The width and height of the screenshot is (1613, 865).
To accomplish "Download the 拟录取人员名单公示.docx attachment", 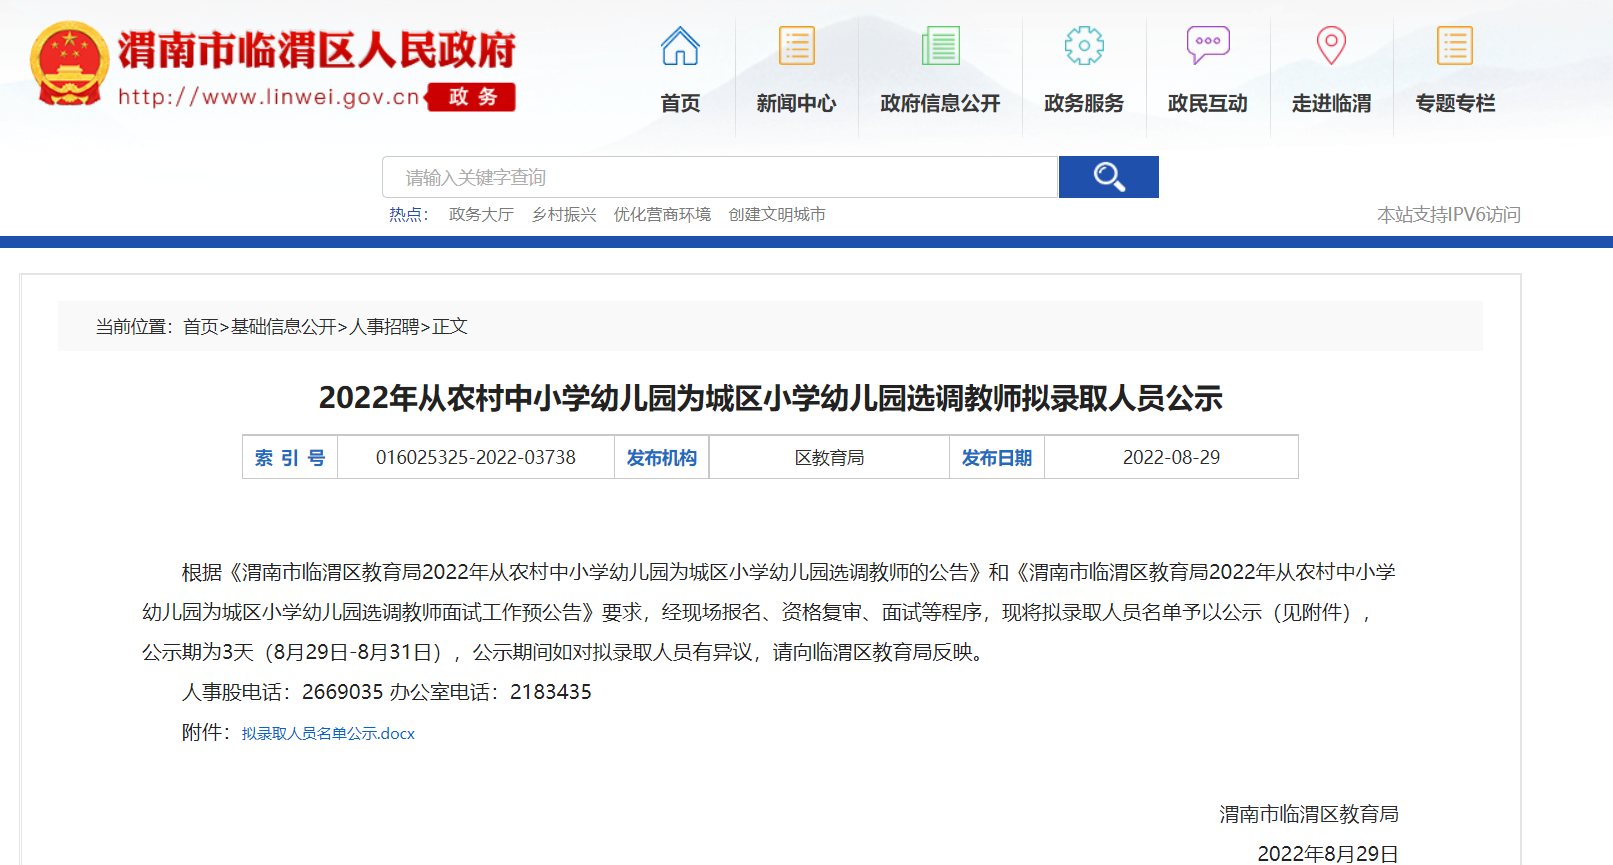I will point(328,733).
